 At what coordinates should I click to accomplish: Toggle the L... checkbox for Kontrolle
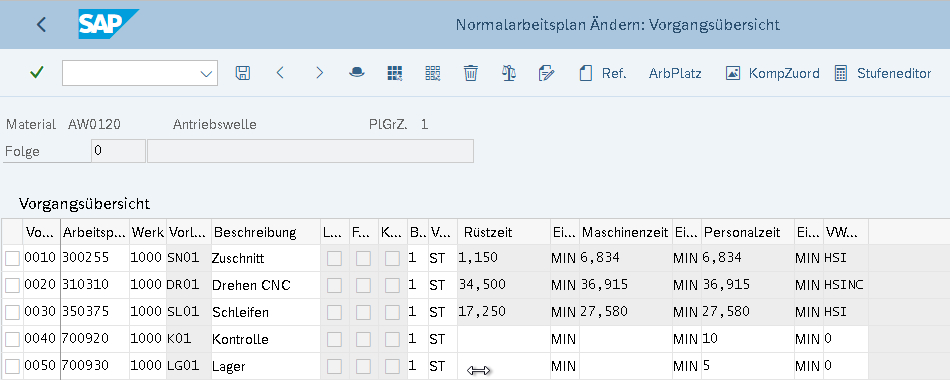[334, 339]
